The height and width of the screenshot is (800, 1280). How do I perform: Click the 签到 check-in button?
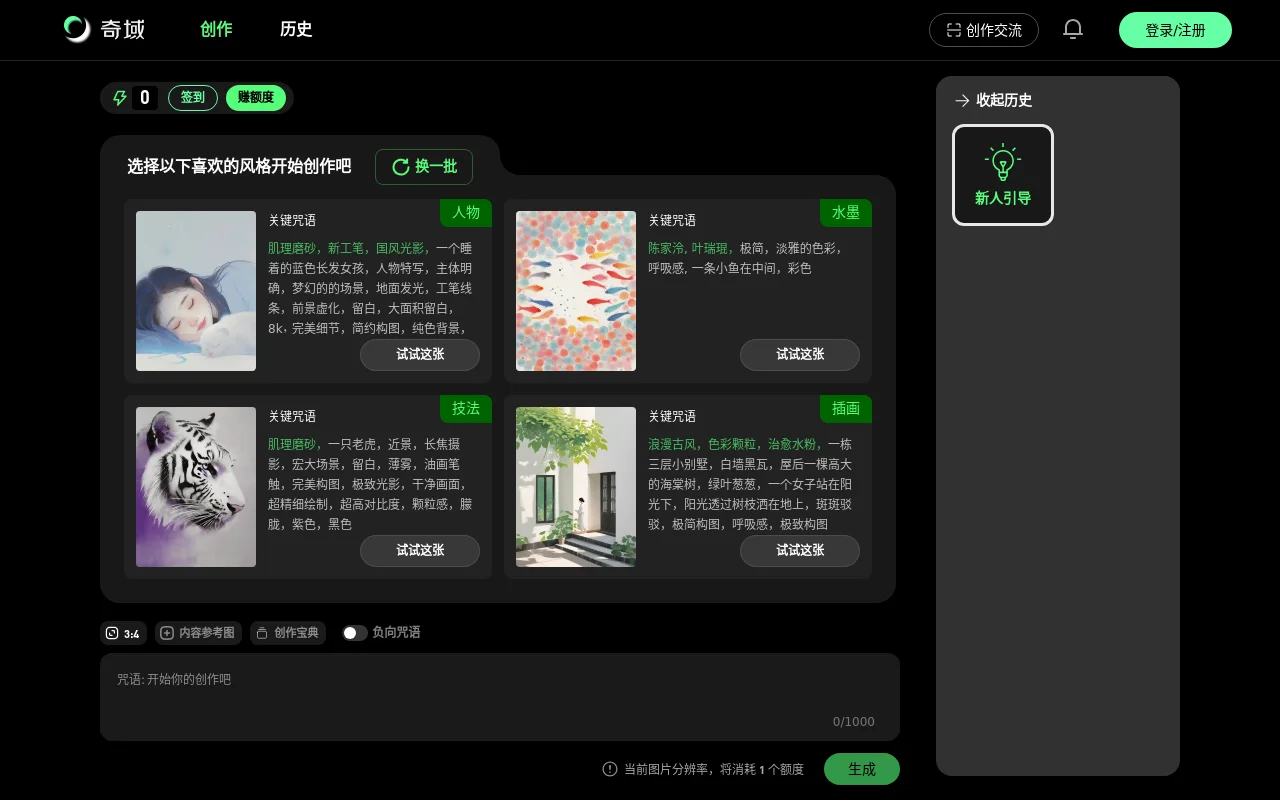[x=192, y=97]
